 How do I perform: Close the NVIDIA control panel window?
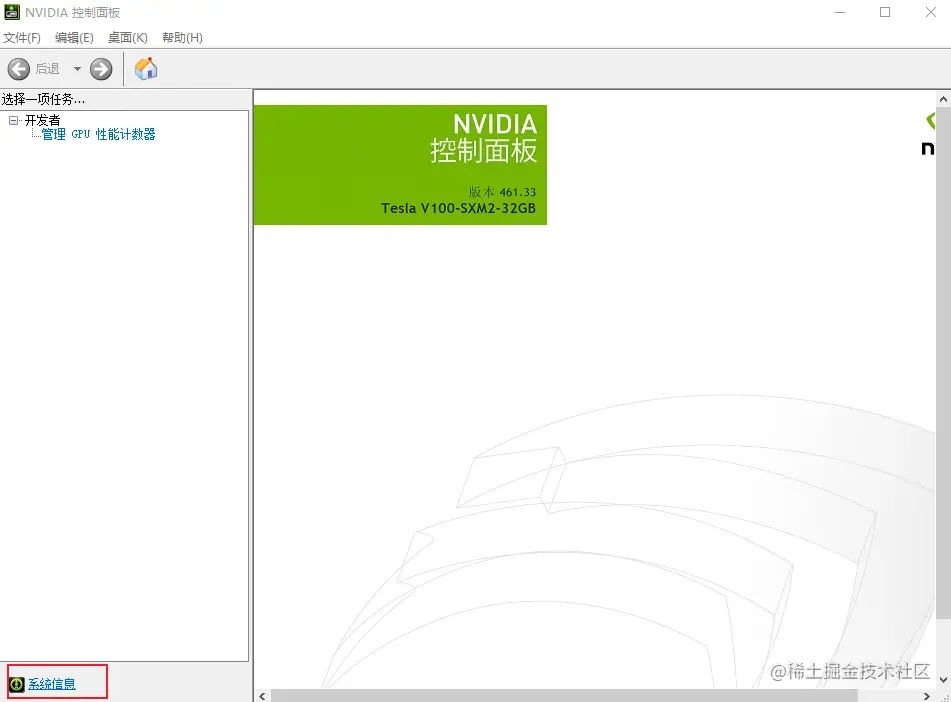click(x=931, y=12)
